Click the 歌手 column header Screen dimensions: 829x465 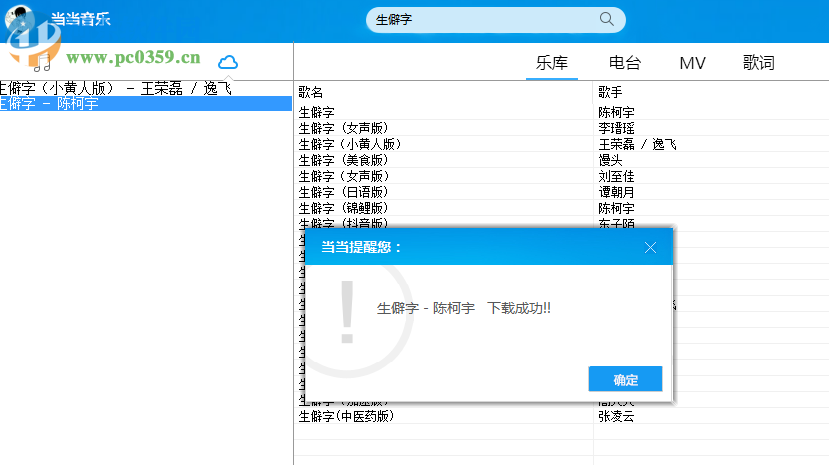(x=610, y=92)
